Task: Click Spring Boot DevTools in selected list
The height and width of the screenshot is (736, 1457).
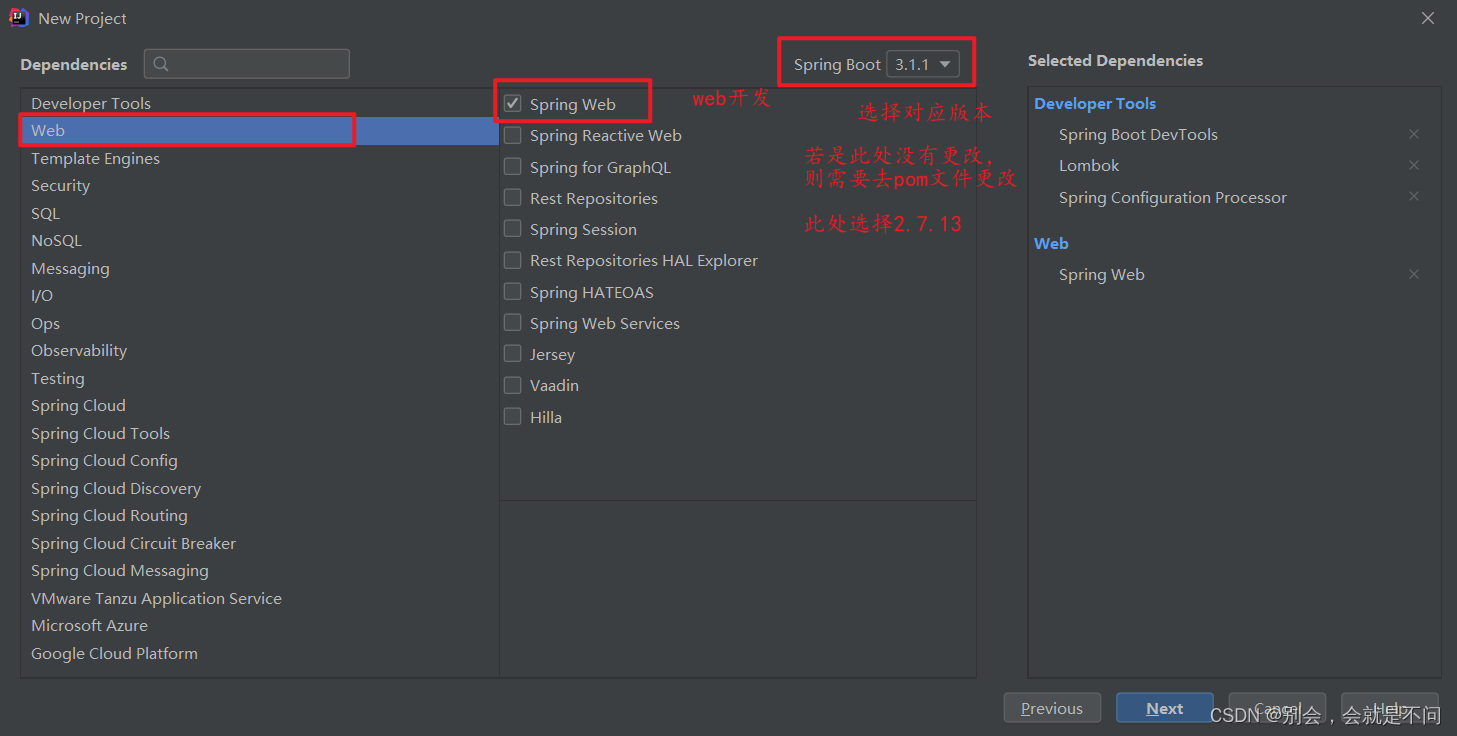Action: point(1138,134)
